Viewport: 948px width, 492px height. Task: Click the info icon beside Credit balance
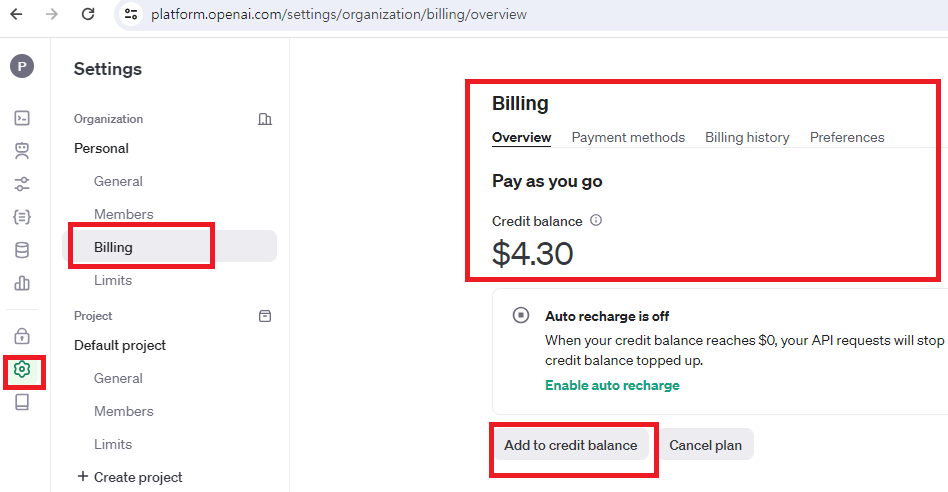(596, 220)
